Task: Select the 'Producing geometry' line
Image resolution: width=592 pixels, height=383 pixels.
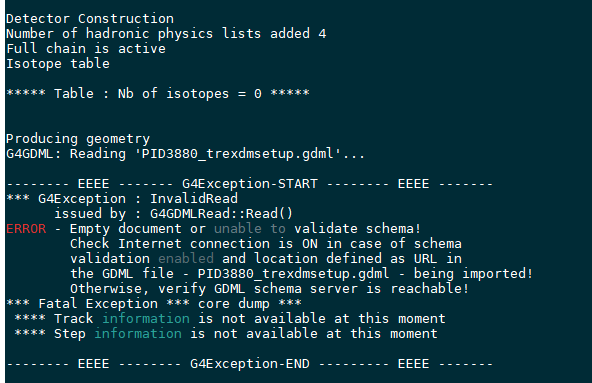Action: (78, 139)
